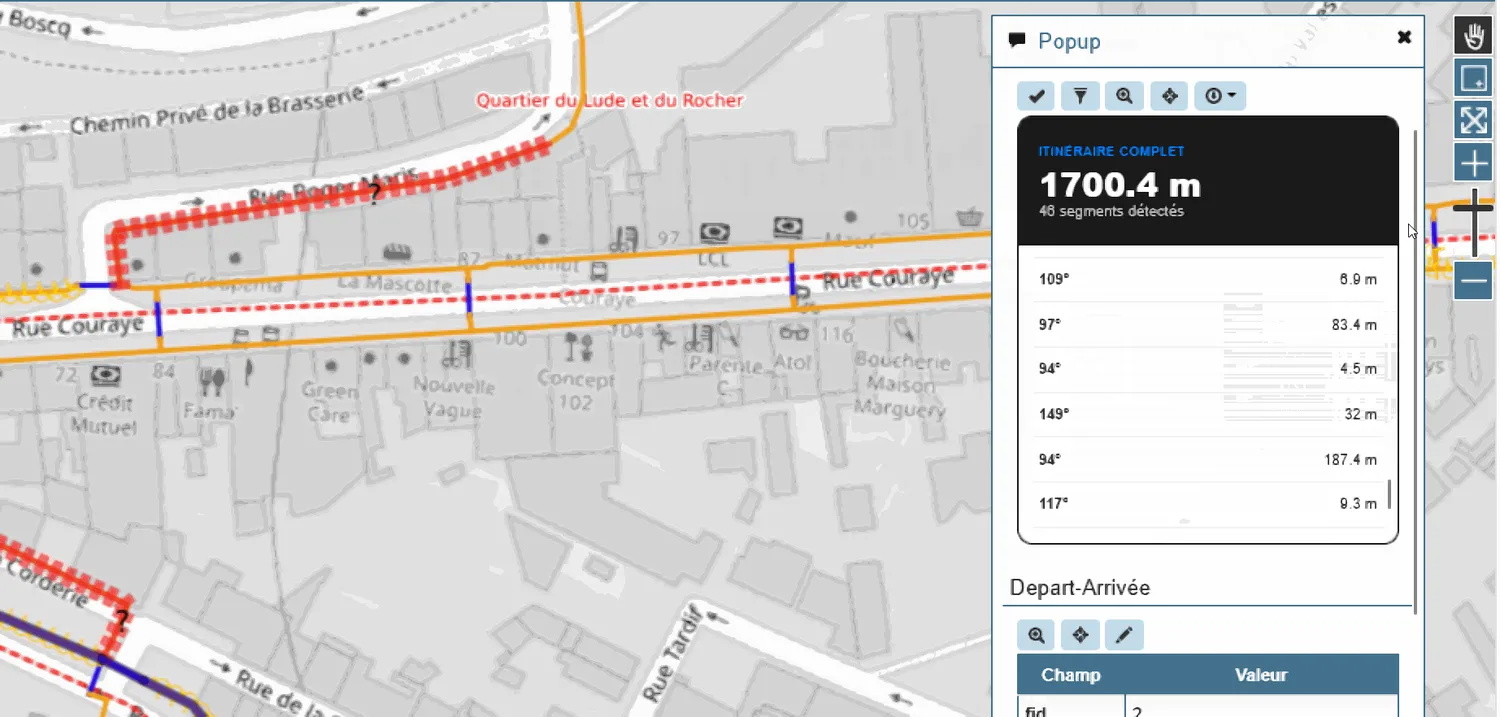This screenshot has height=717, width=1500.
Task: Center map on Depart-Arrivée feature
Action: (1080, 634)
